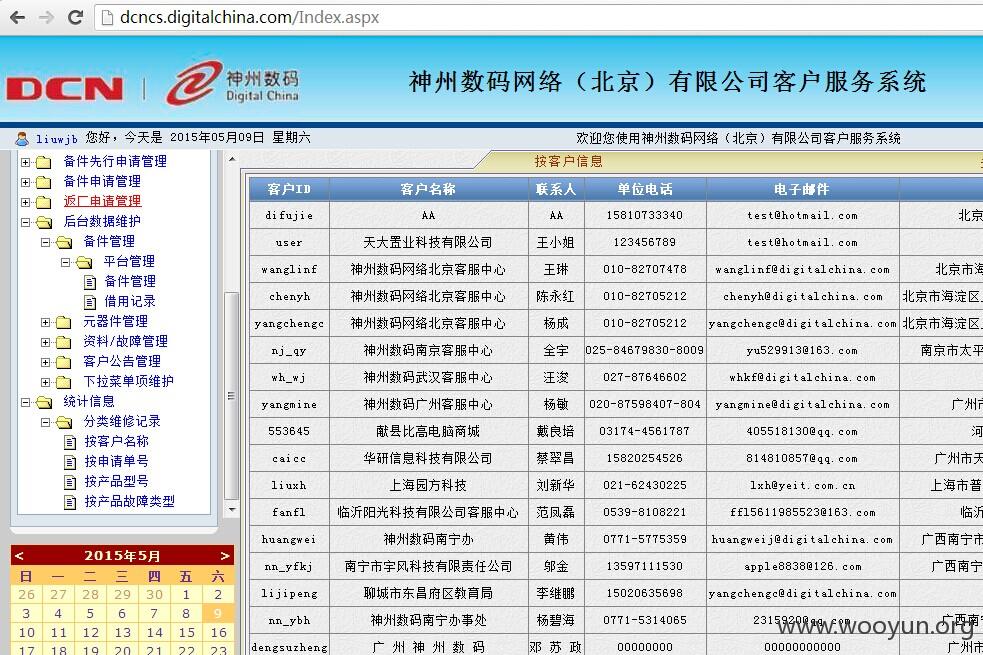Click the tree panel scrollbar thumb
This screenshot has width=983, height=655.
[x=231, y=396]
